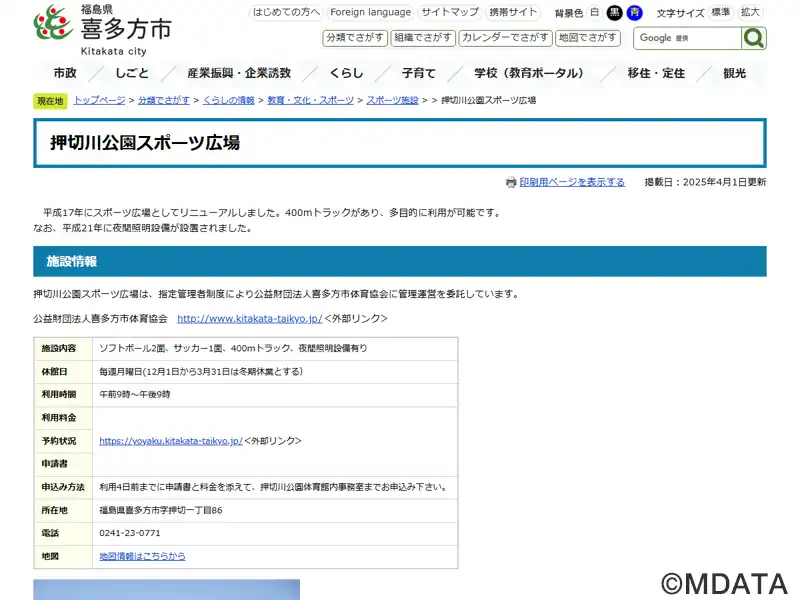Image resolution: width=800 pixels, height=600 pixels.
Task: Select blue background color option
Action: [x=635, y=13]
